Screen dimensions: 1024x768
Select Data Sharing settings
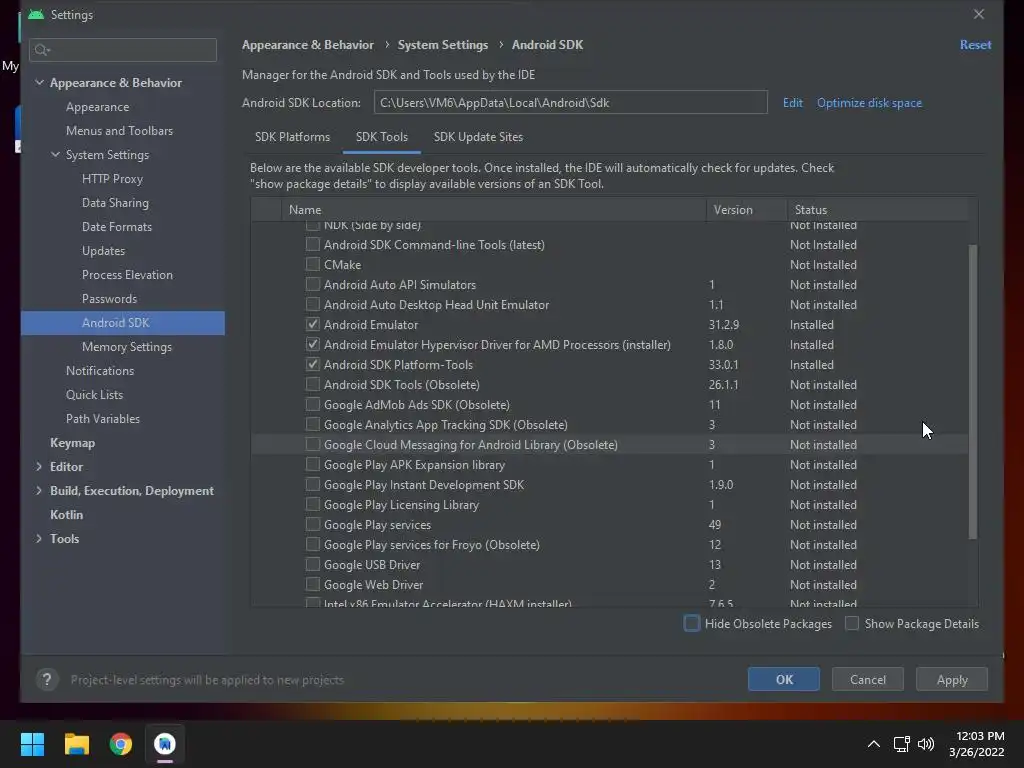point(115,202)
